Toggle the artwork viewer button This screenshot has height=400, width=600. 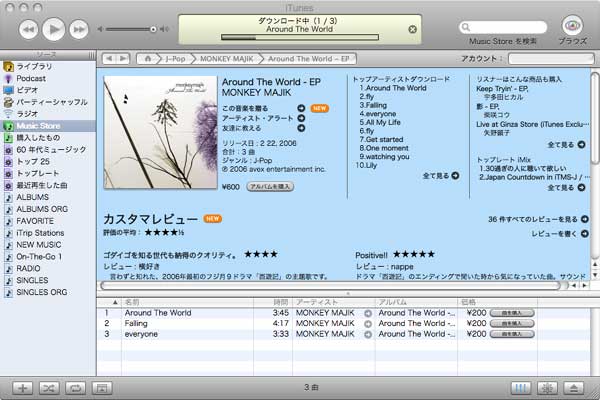102,388
